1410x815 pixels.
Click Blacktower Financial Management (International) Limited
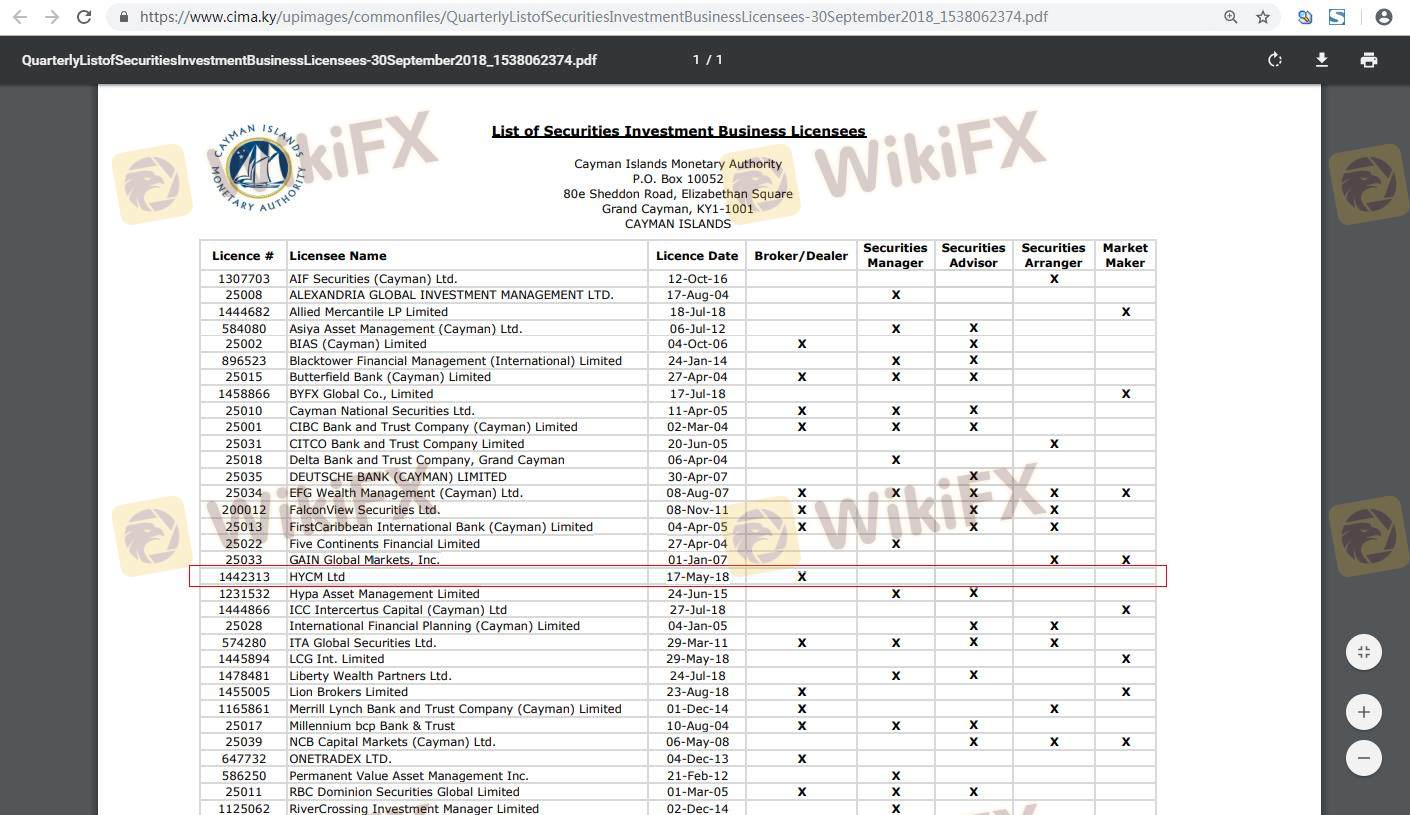[x=455, y=361]
